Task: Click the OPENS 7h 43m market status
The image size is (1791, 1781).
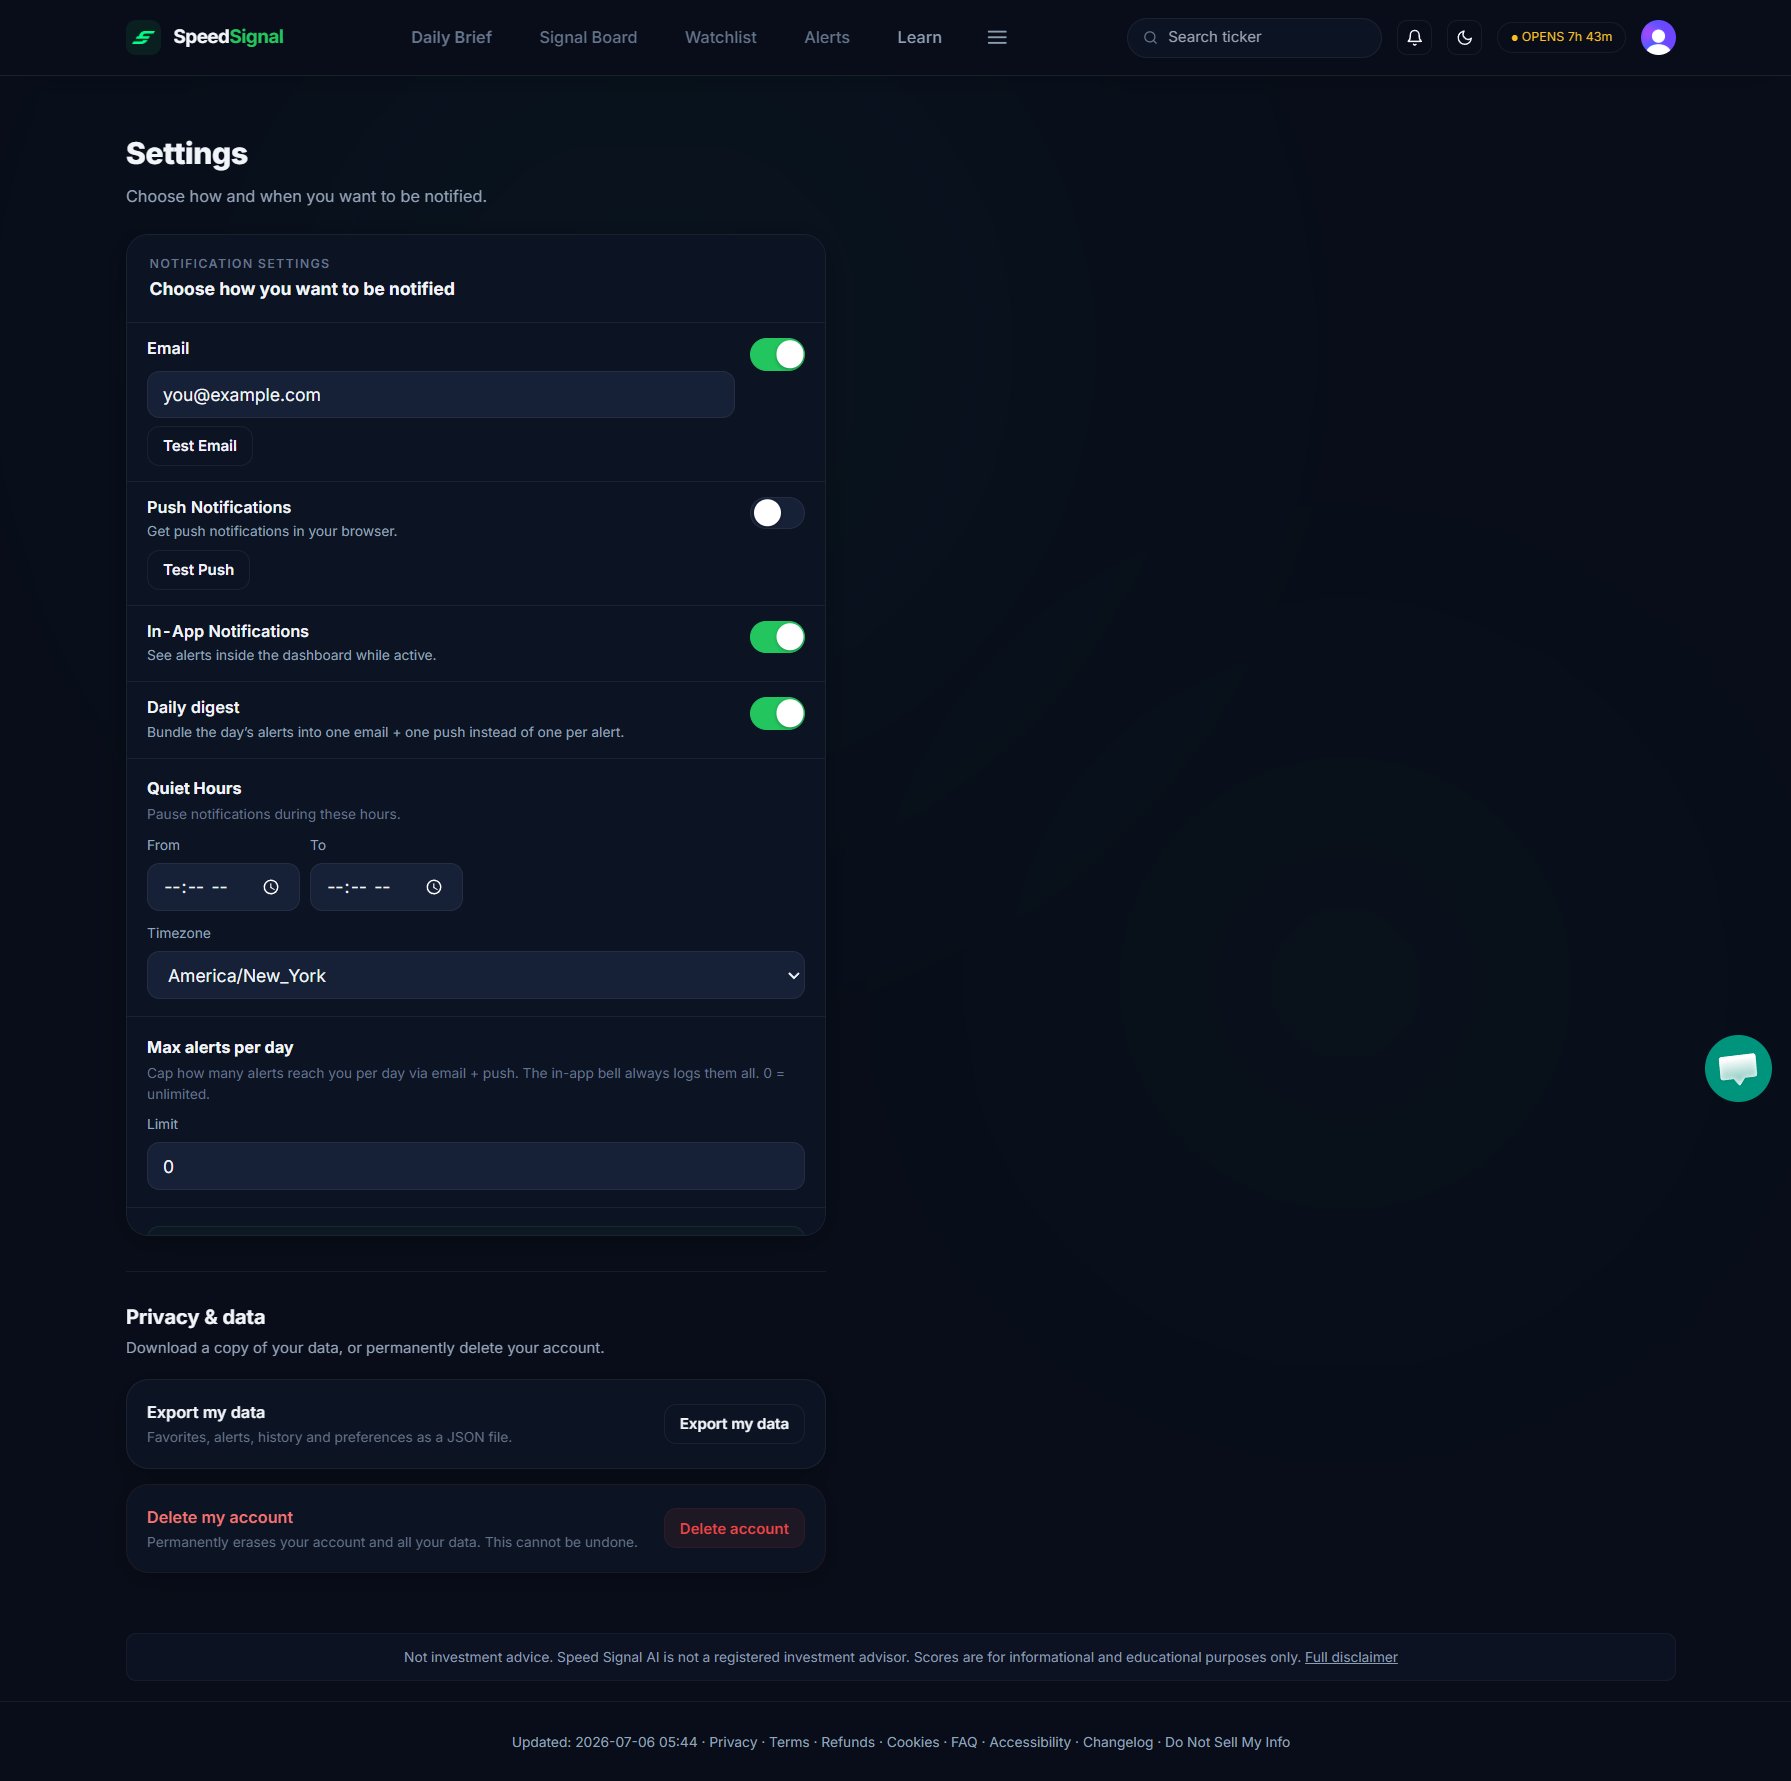Action: click(x=1561, y=37)
